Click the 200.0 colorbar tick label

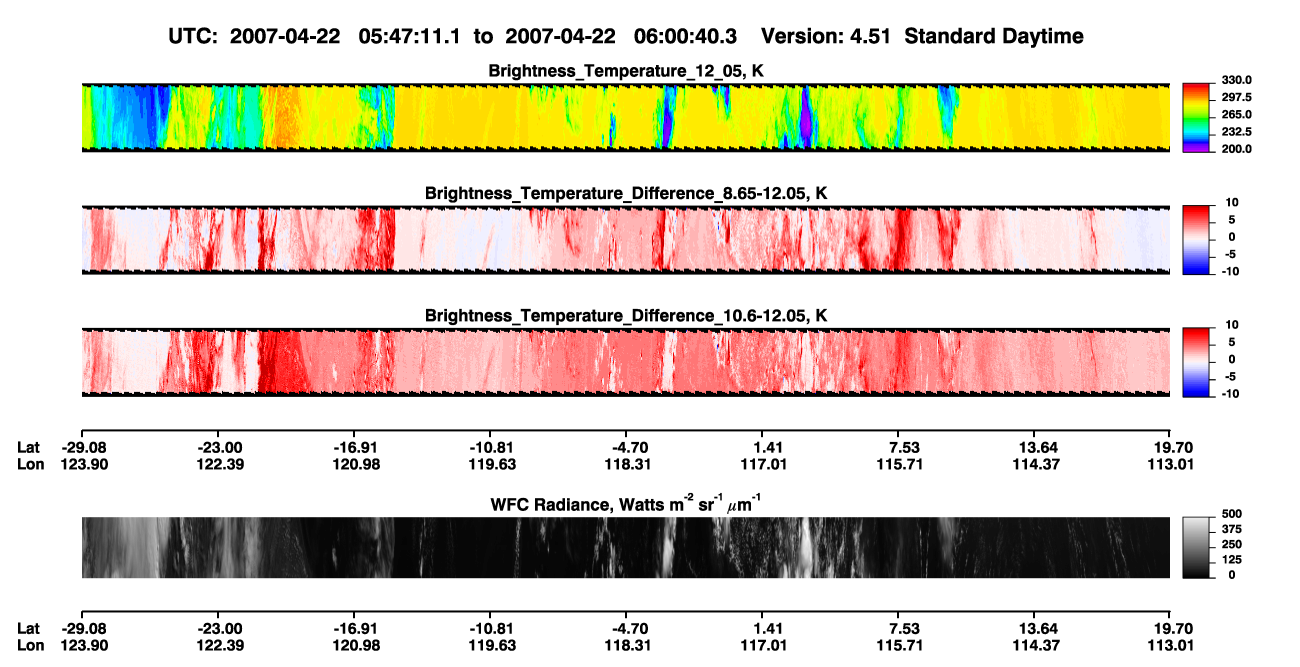point(1239,148)
